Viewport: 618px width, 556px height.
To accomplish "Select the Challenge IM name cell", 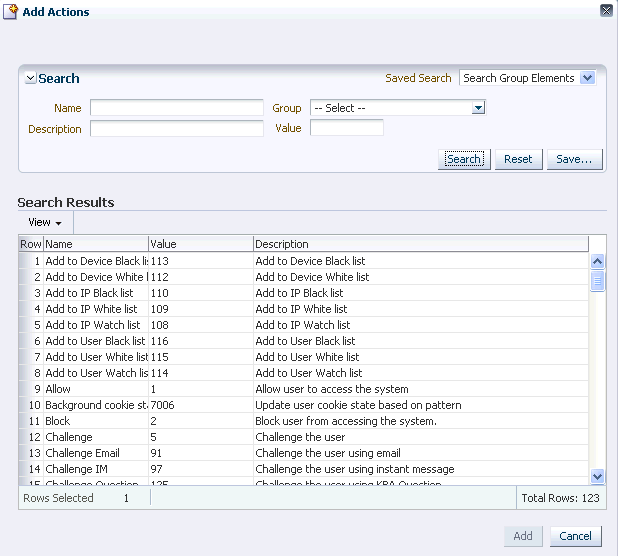I will pos(96,469).
